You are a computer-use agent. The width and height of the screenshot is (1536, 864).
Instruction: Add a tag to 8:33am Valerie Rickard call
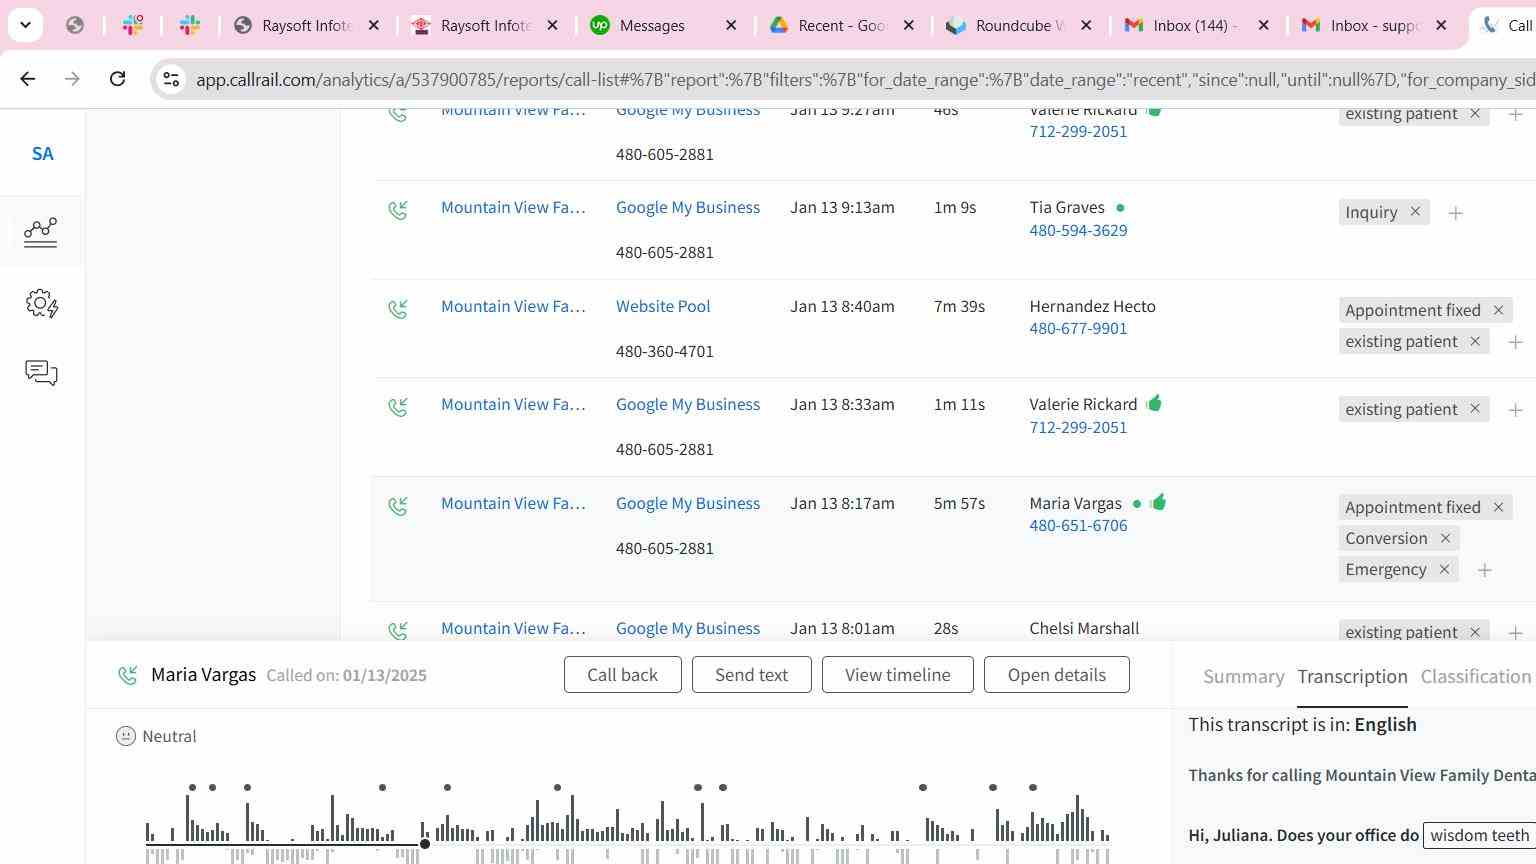click(x=1515, y=410)
